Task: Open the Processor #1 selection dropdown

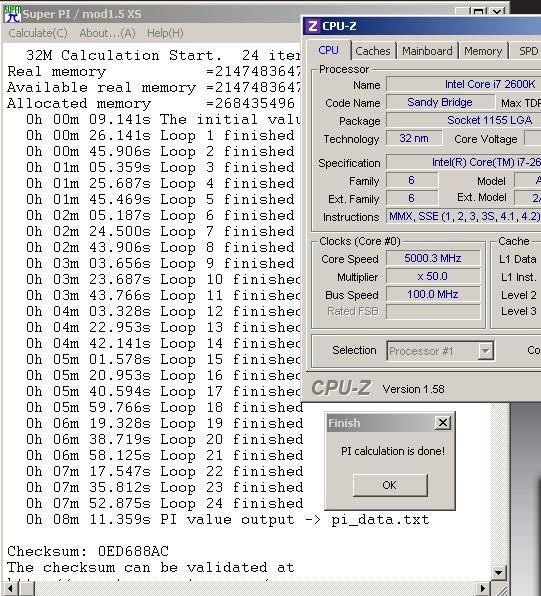Action: 440,351
